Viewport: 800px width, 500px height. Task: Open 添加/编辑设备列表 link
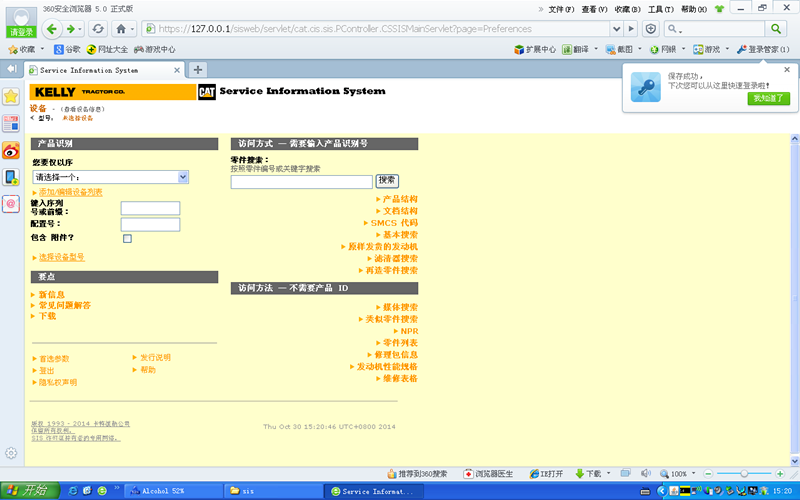70,192
